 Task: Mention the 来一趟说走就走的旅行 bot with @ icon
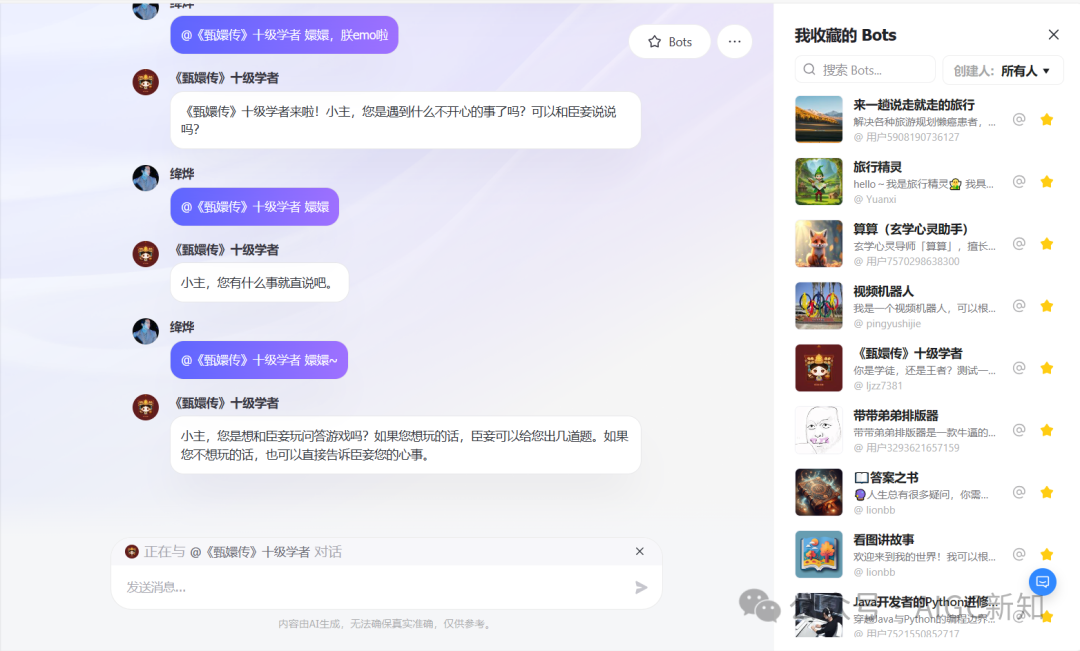[x=1019, y=120]
